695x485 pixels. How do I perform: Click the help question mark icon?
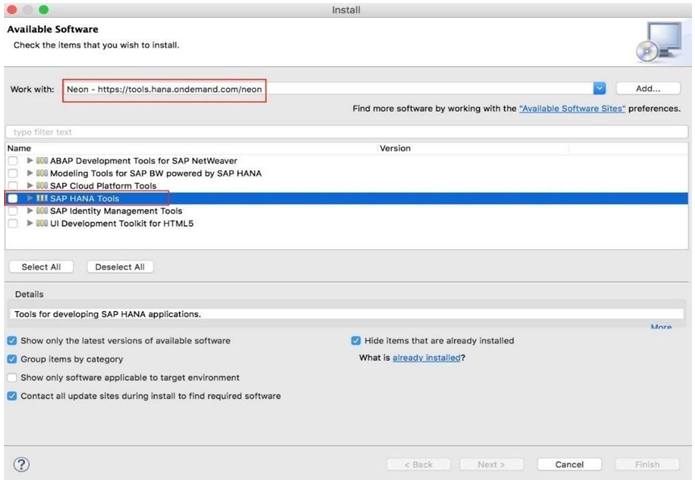21,464
